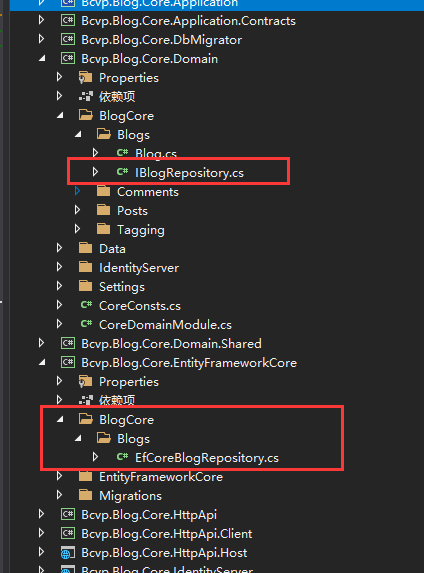Click the Properties folder icon under EntityFrameworkCore project
424x573 pixels.
pyautogui.click(x=86, y=382)
